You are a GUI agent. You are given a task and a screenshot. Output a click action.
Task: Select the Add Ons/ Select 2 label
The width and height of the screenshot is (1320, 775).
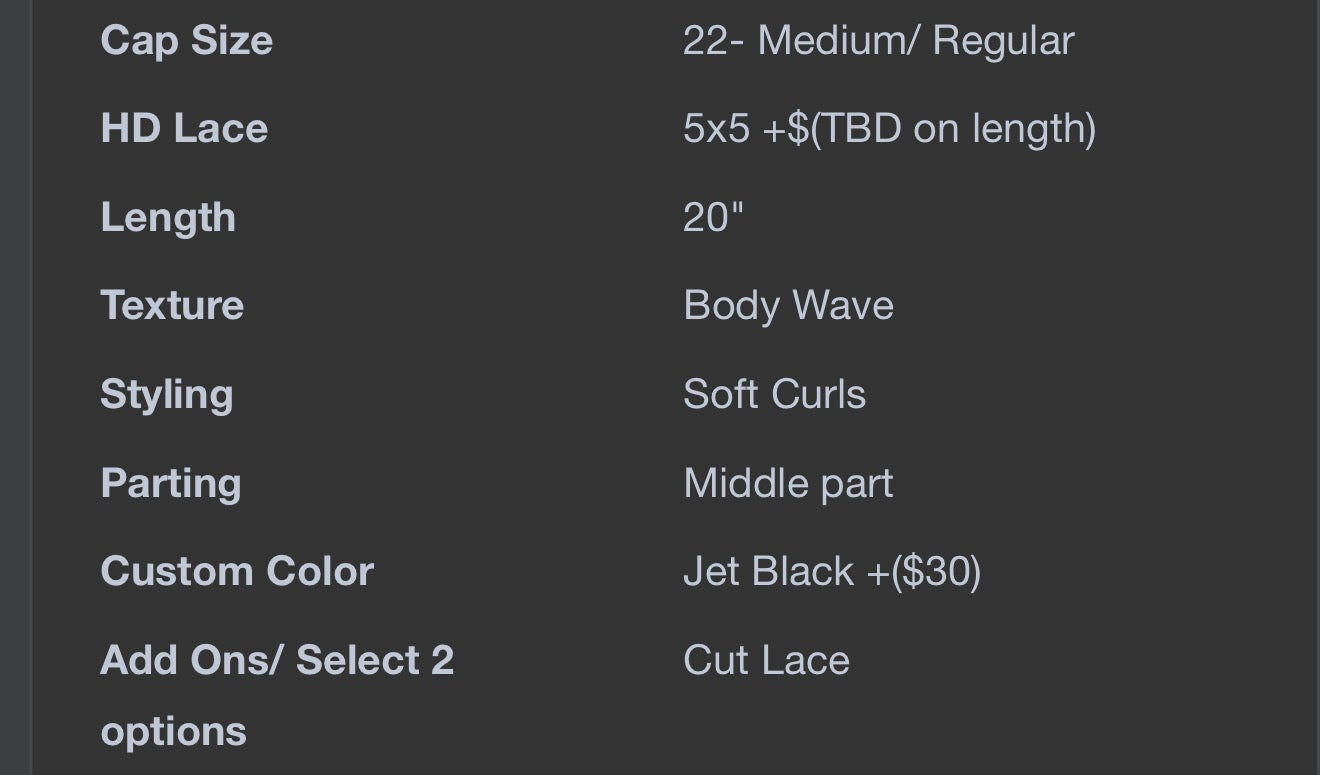click(277, 660)
